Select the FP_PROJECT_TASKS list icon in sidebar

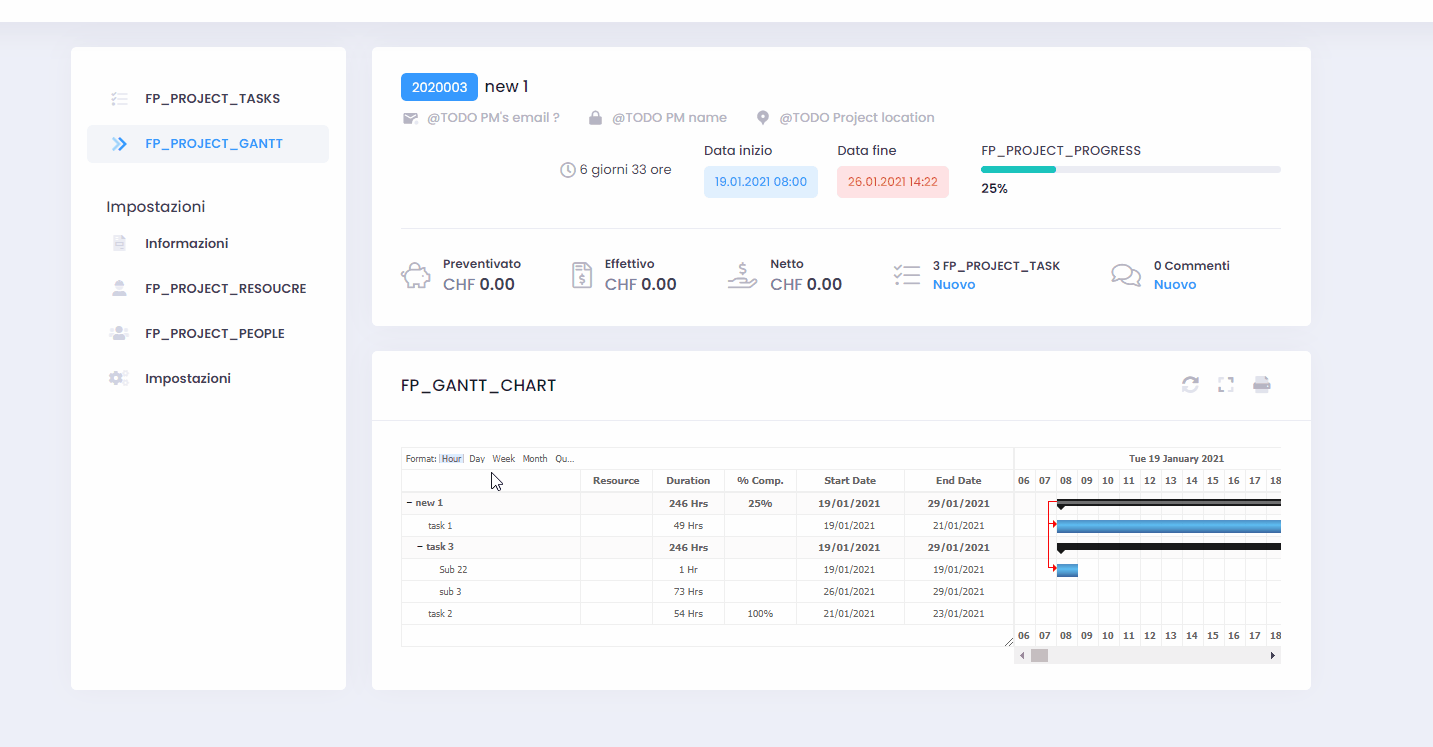(119, 97)
